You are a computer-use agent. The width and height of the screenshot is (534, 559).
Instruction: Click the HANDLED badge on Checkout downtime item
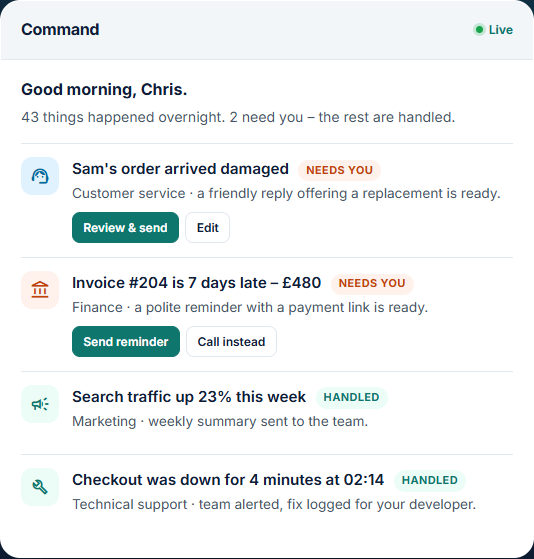tap(430, 481)
